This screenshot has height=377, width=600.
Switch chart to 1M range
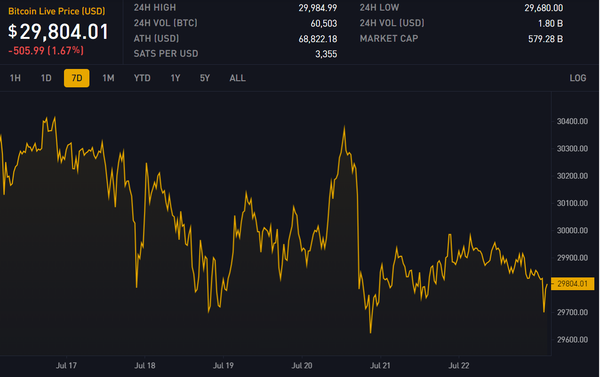pyautogui.click(x=108, y=78)
